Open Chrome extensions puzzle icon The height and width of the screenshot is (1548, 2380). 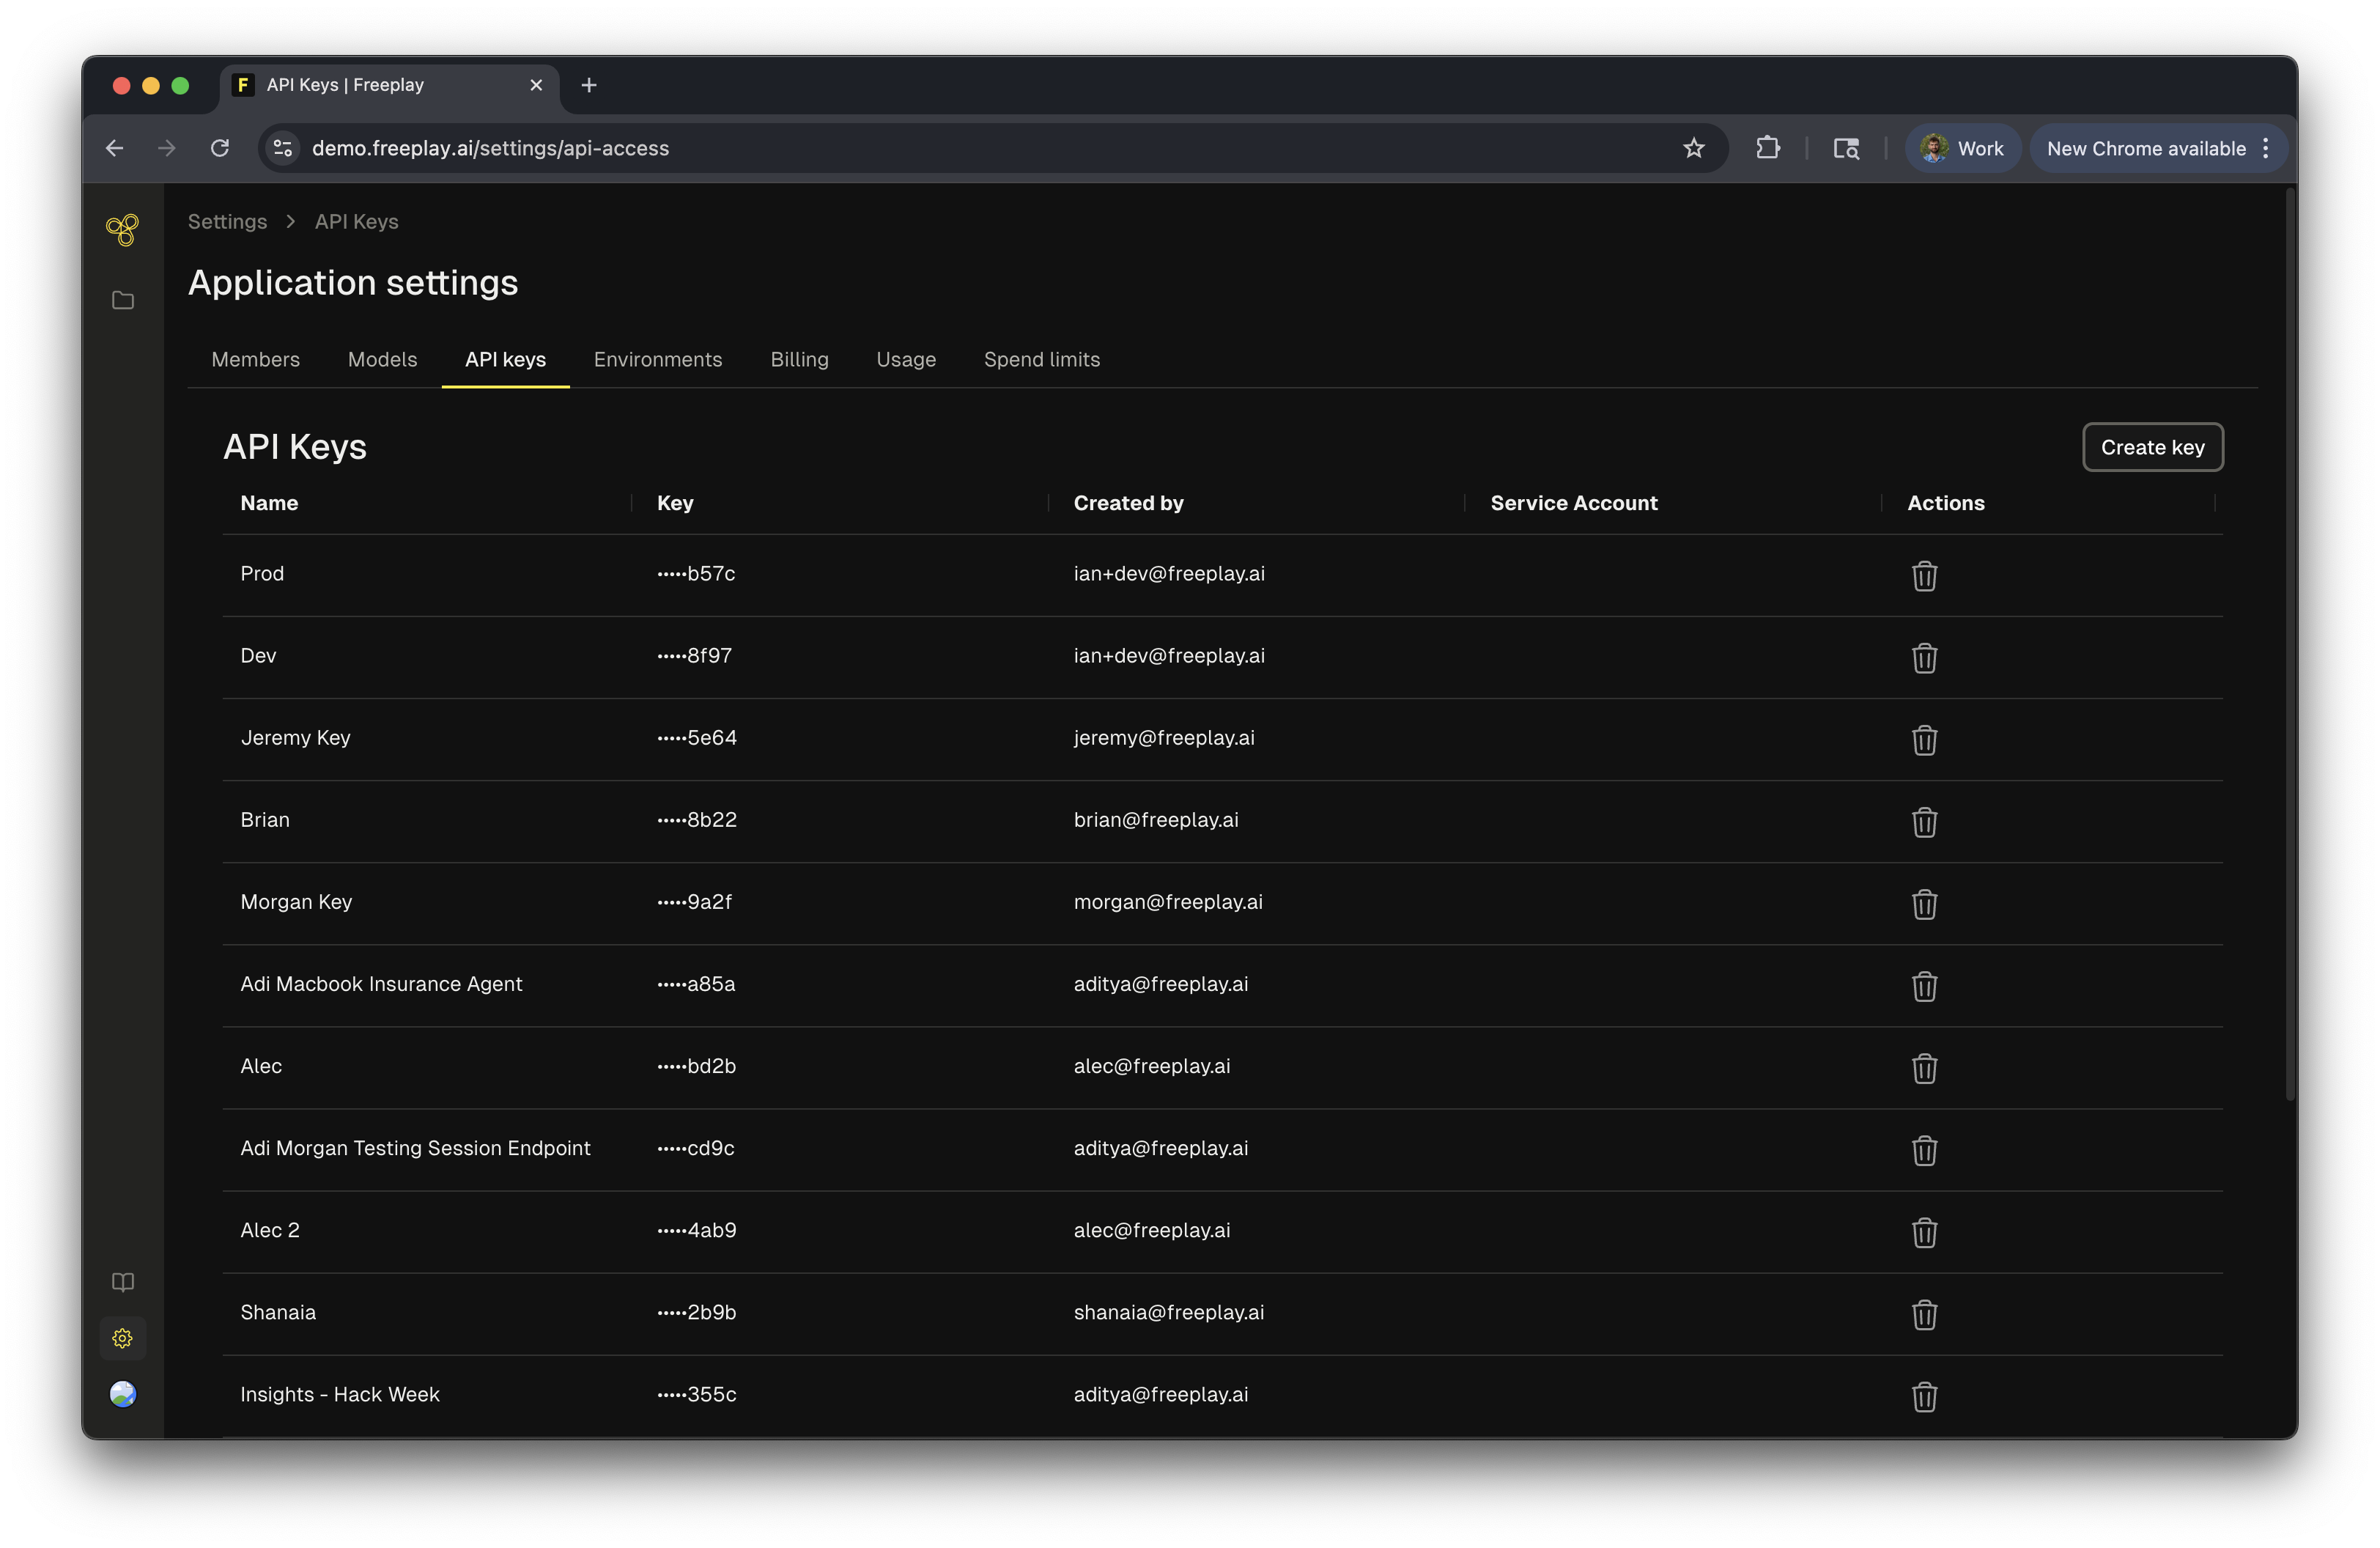(1767, 148)
